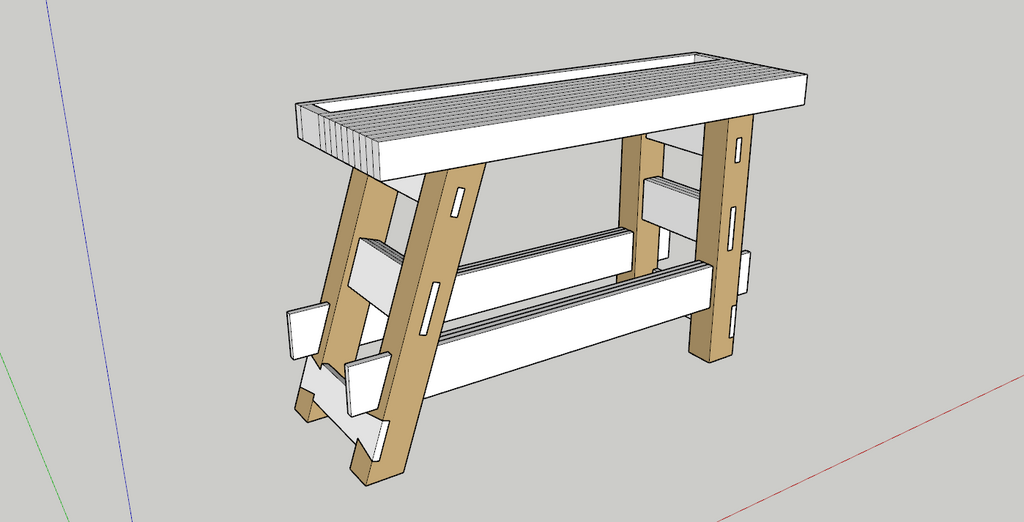Select the wedge board at front left leg
The image size is (1024, 522).
(368, 385)
